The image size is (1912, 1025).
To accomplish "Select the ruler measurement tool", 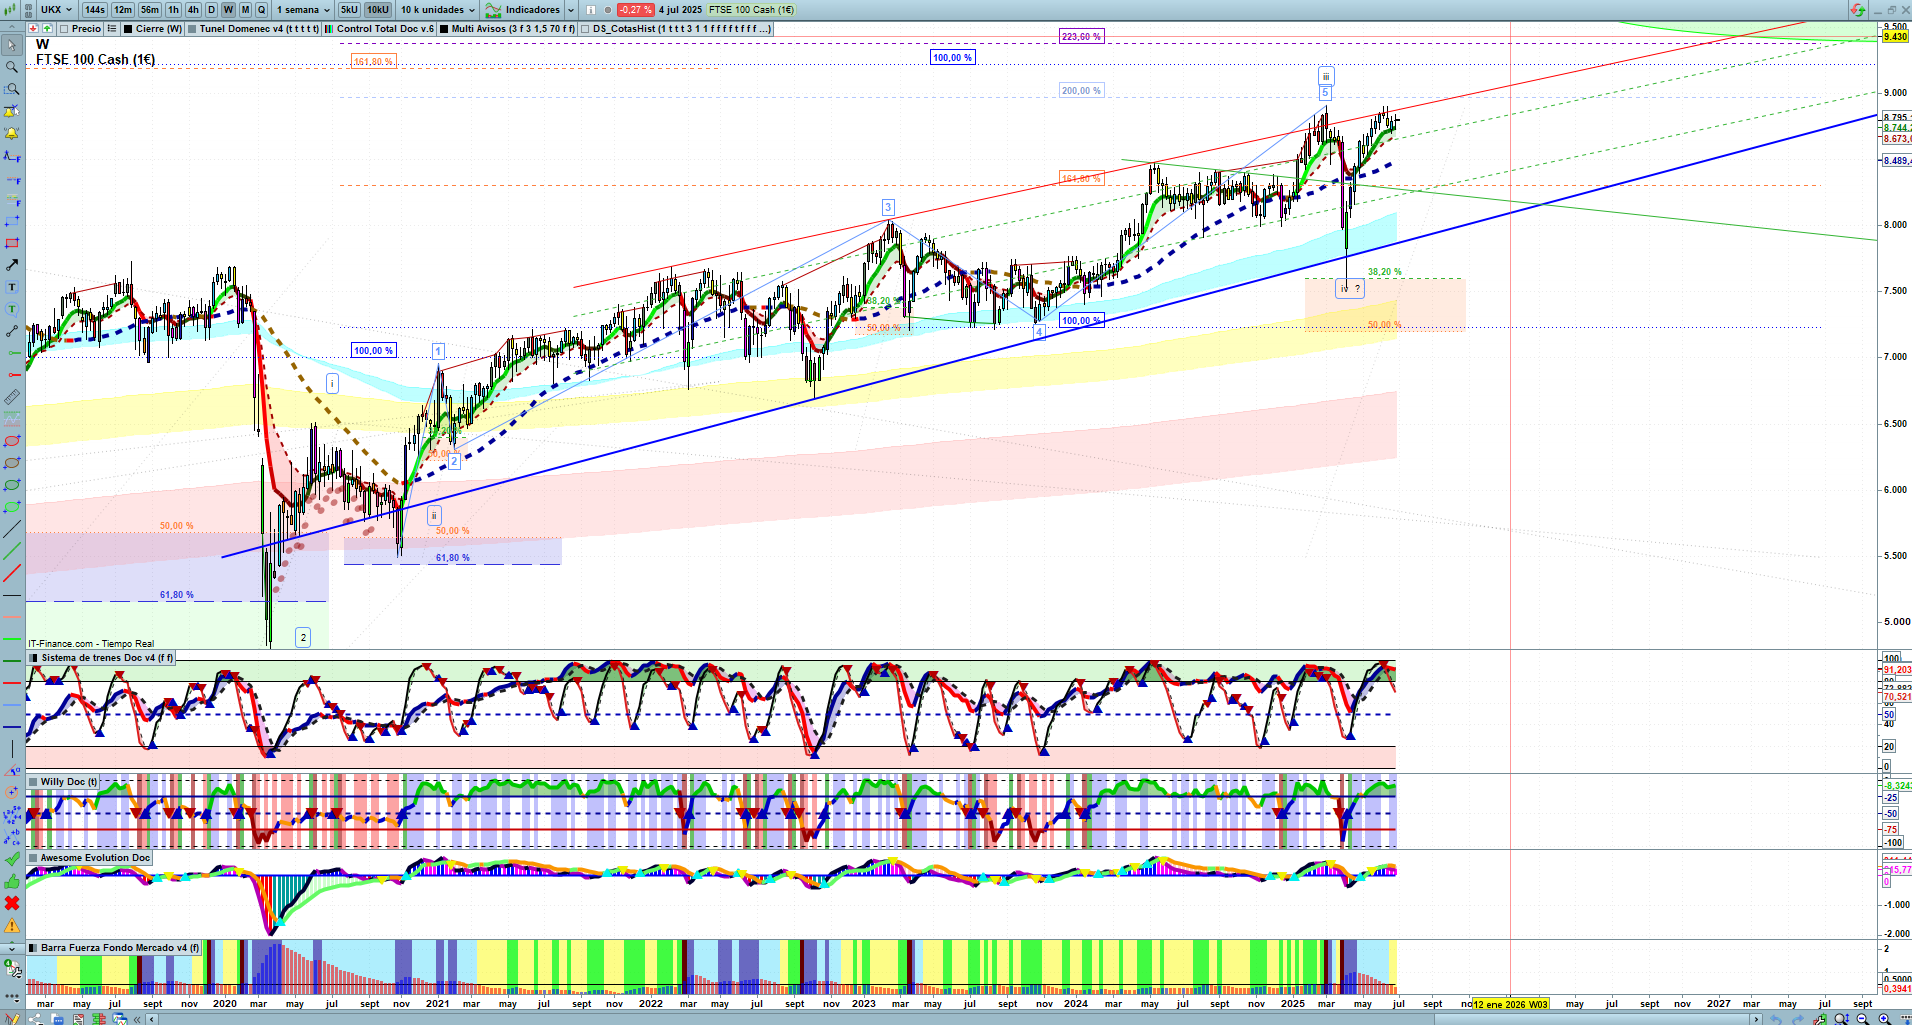I will click(12, 397).
